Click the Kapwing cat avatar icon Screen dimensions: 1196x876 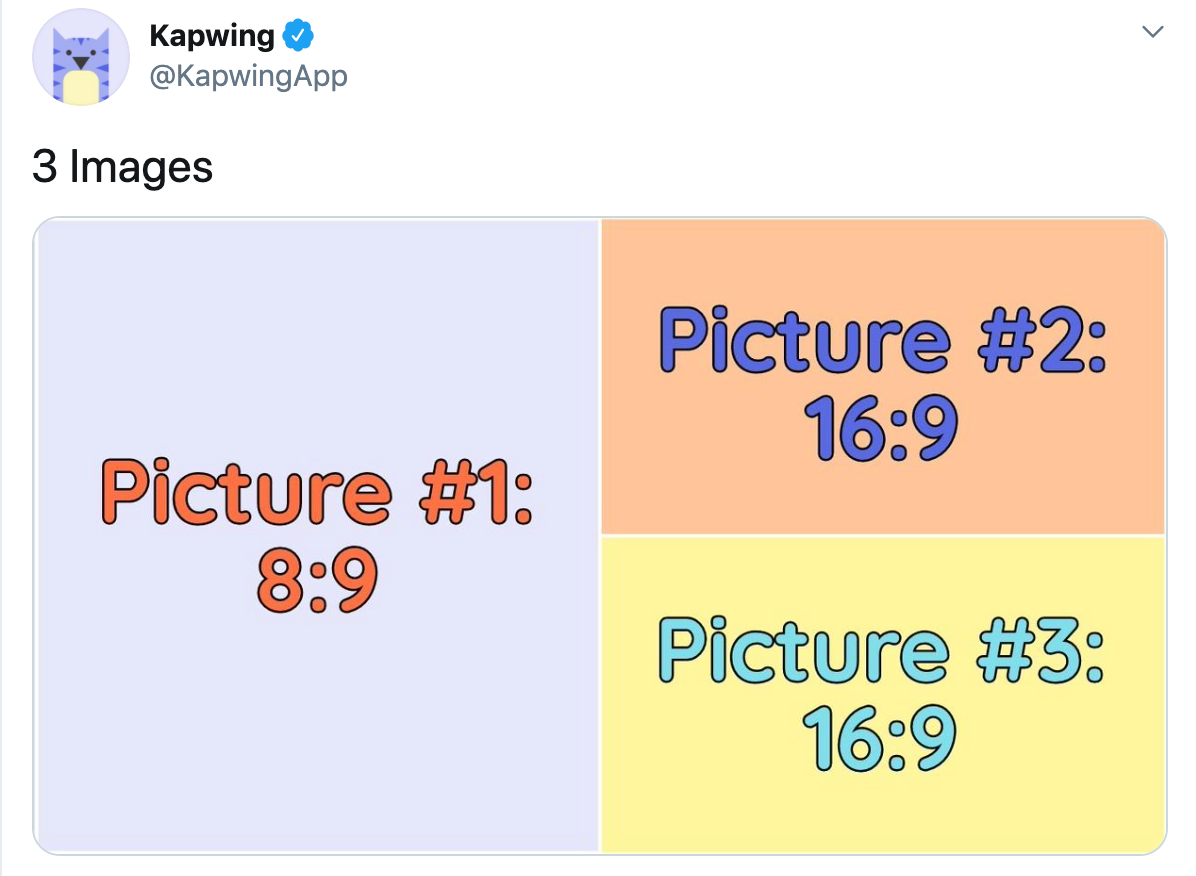80,57
